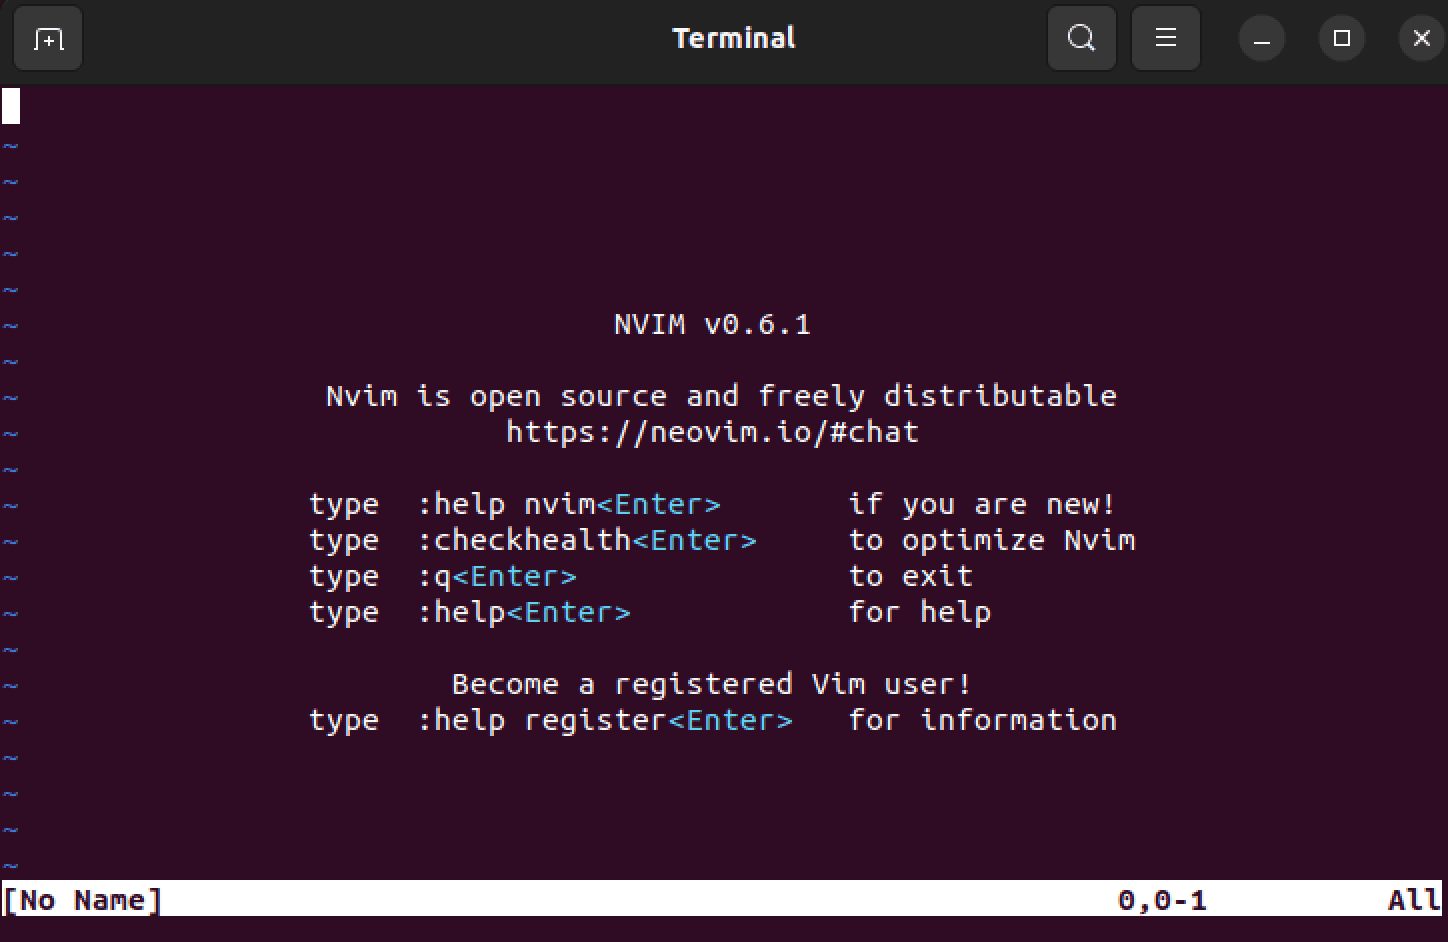
Task: Minimize the Terminal window
Action: coord(1262,39)
